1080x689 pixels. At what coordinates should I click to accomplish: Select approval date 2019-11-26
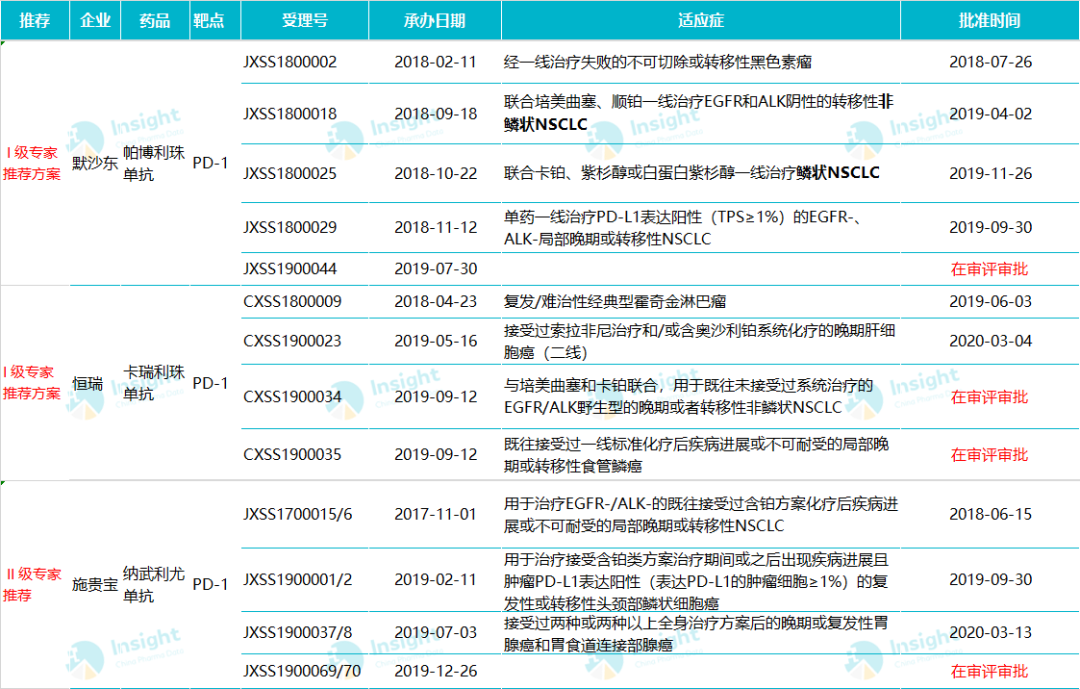[990, 174]
